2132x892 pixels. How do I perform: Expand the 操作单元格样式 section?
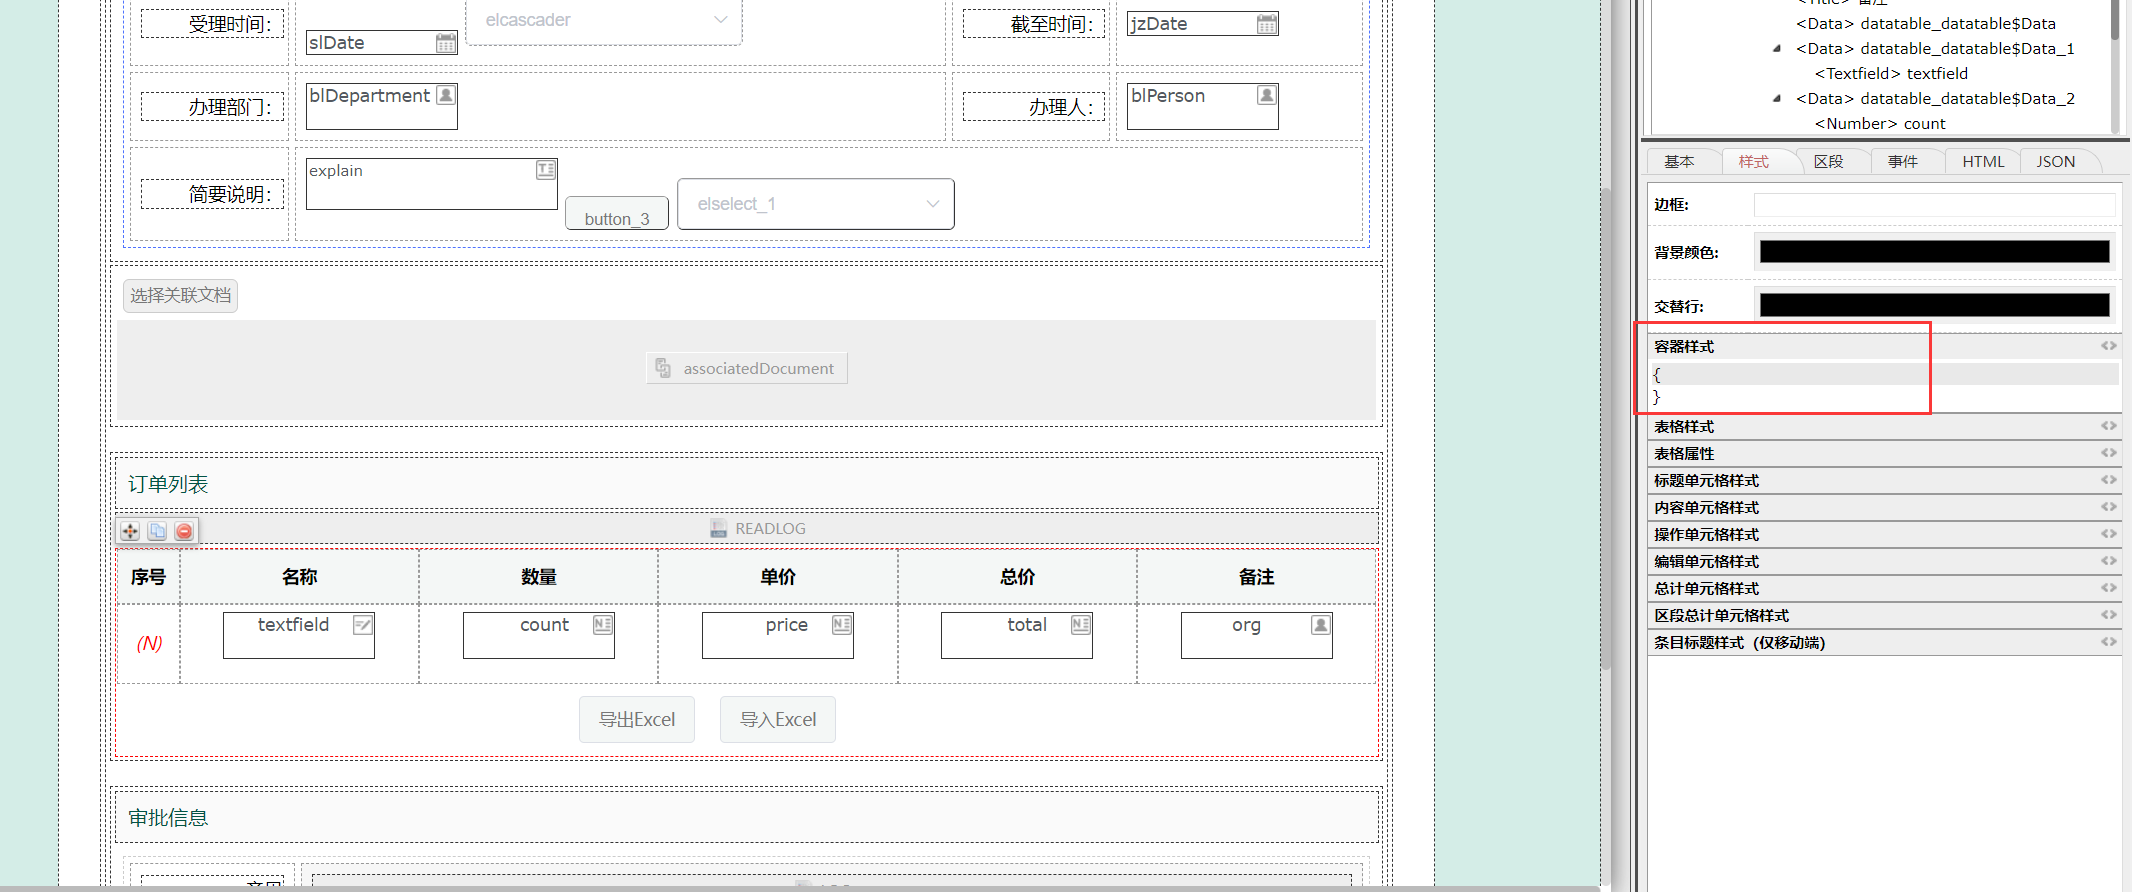click(1884, 534)
